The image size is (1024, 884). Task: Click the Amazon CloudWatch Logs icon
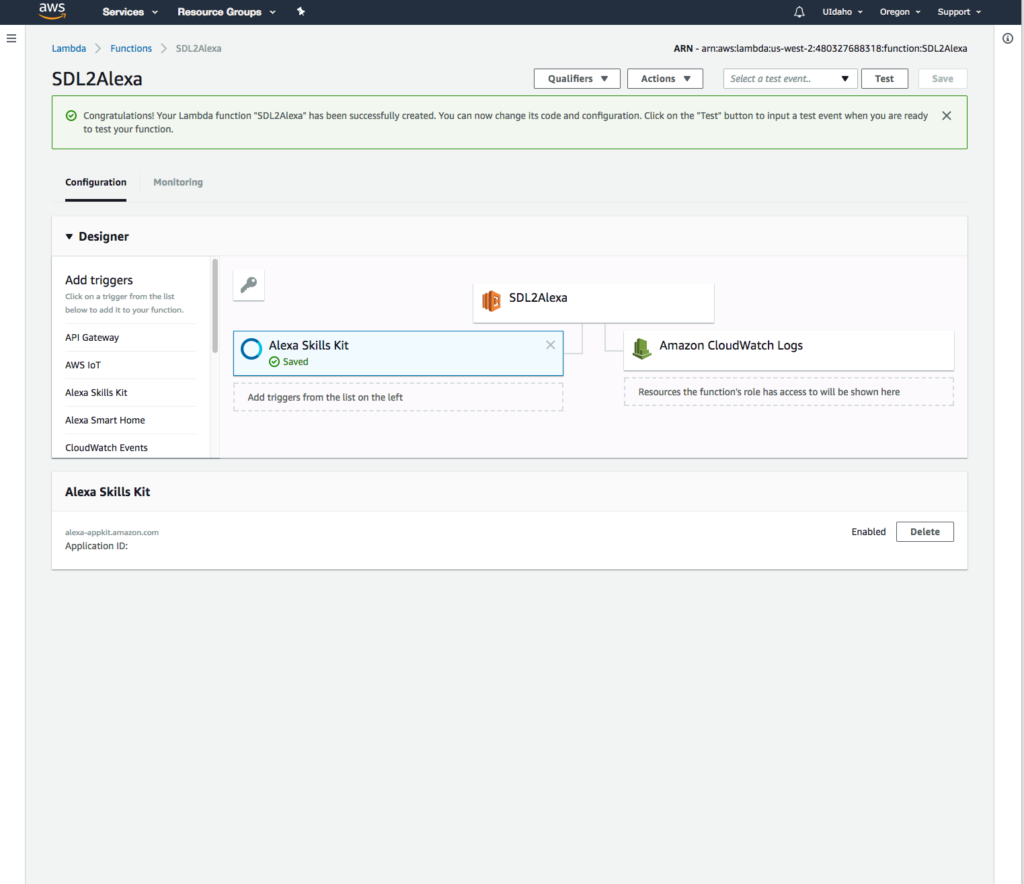point(642,349)
